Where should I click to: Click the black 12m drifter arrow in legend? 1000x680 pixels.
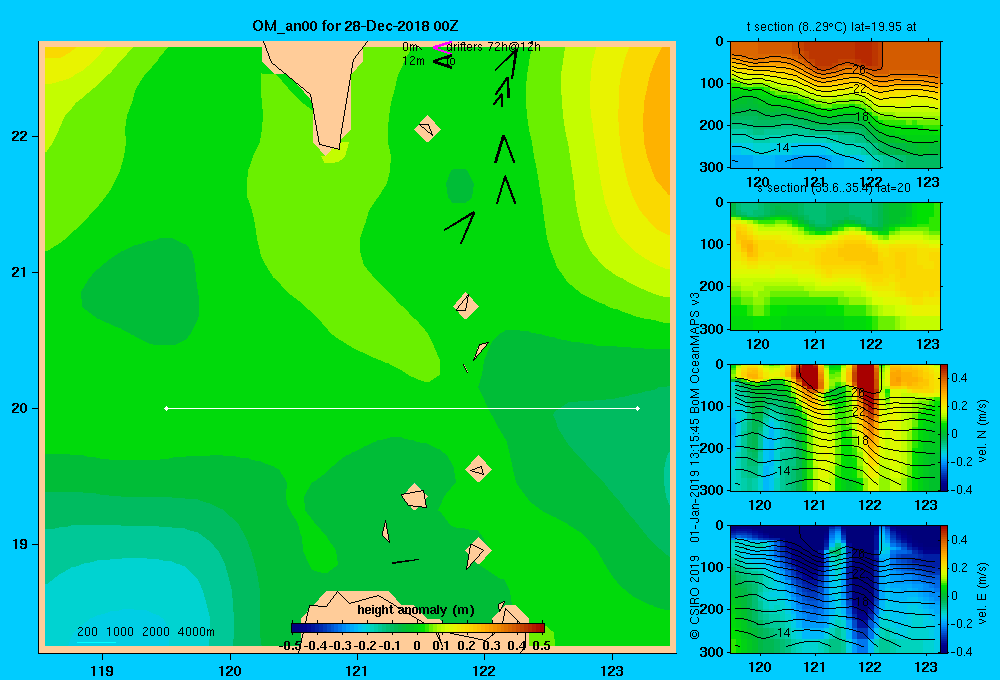tap(442, 61)
